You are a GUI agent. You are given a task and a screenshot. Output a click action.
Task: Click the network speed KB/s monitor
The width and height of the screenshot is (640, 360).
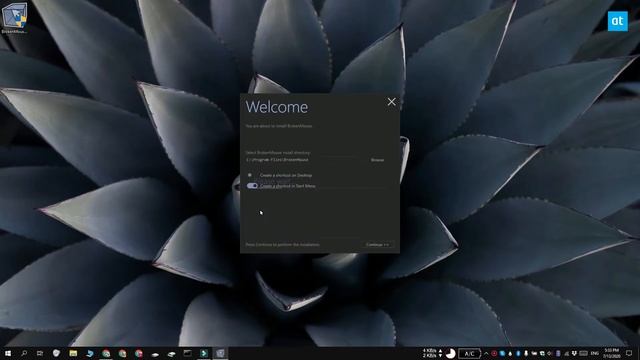tap(432, 353)
